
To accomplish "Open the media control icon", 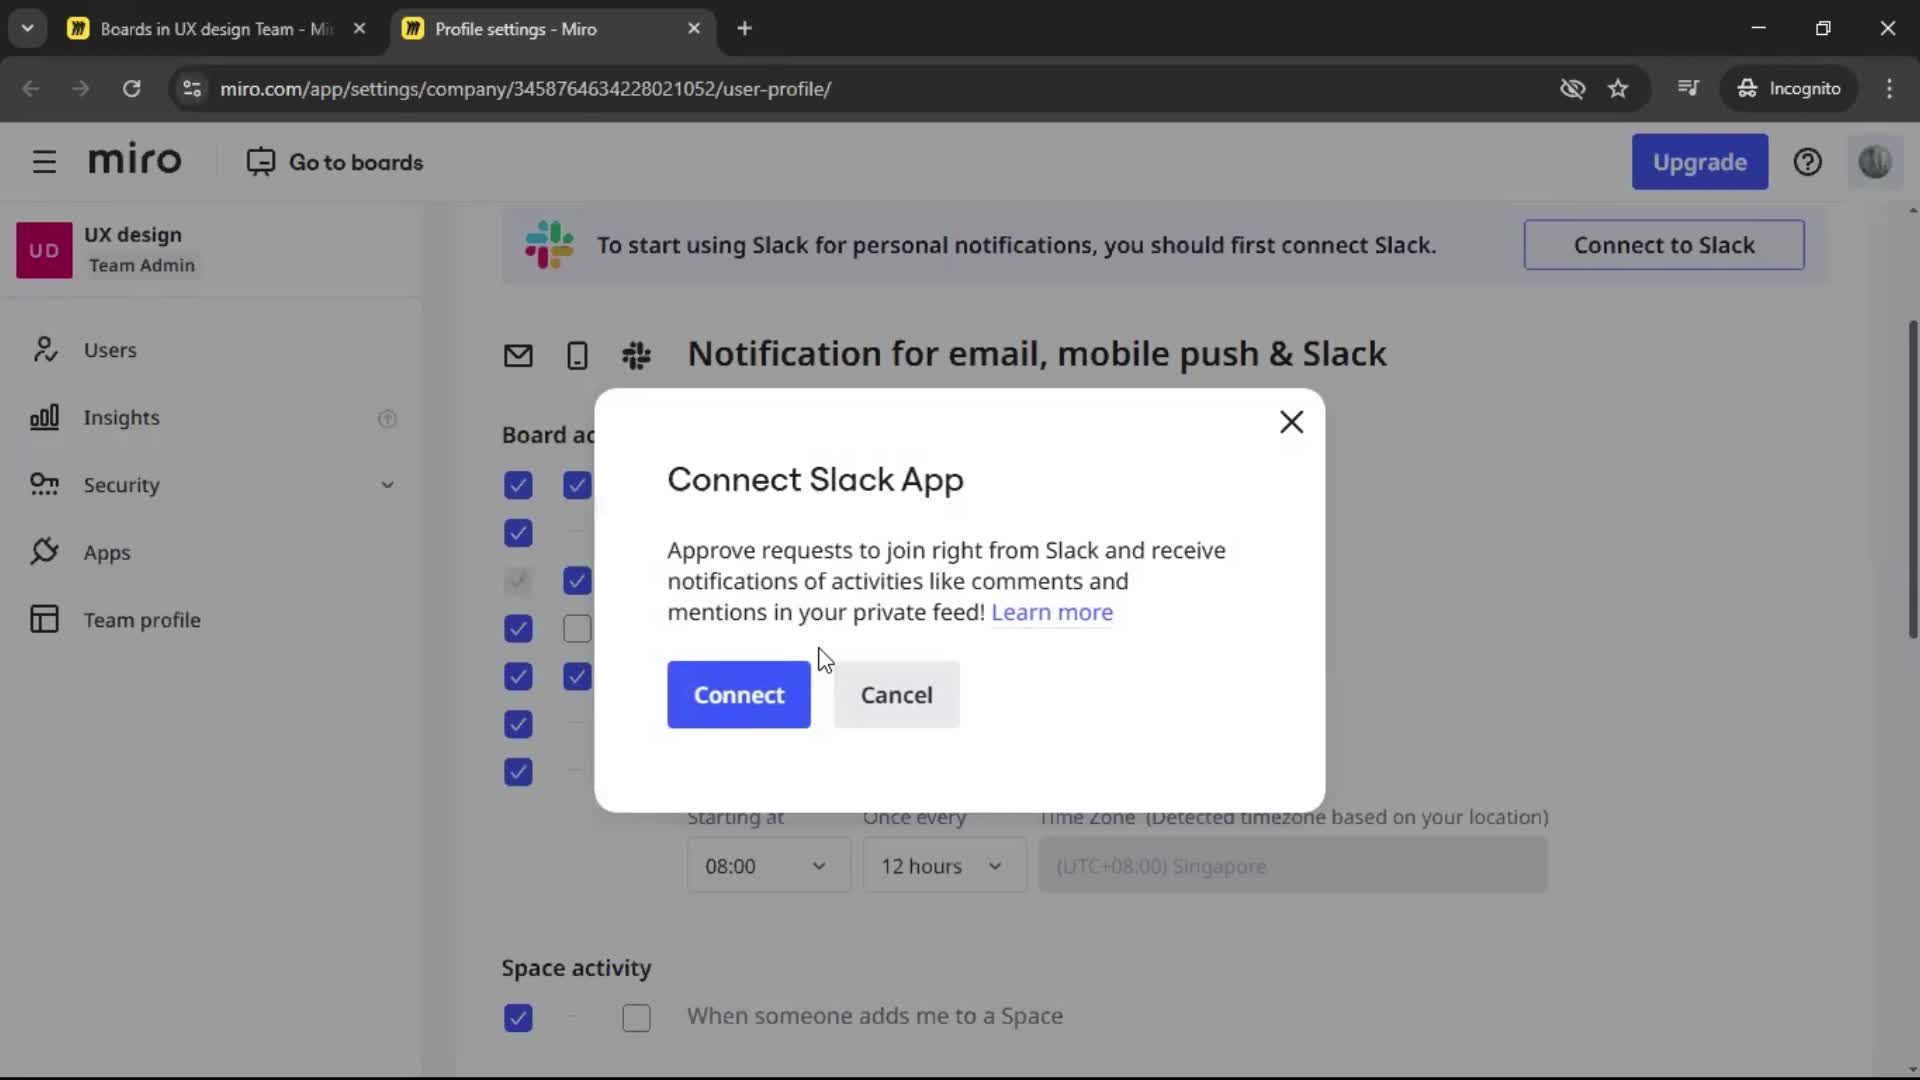I will tap(1688, 88).
